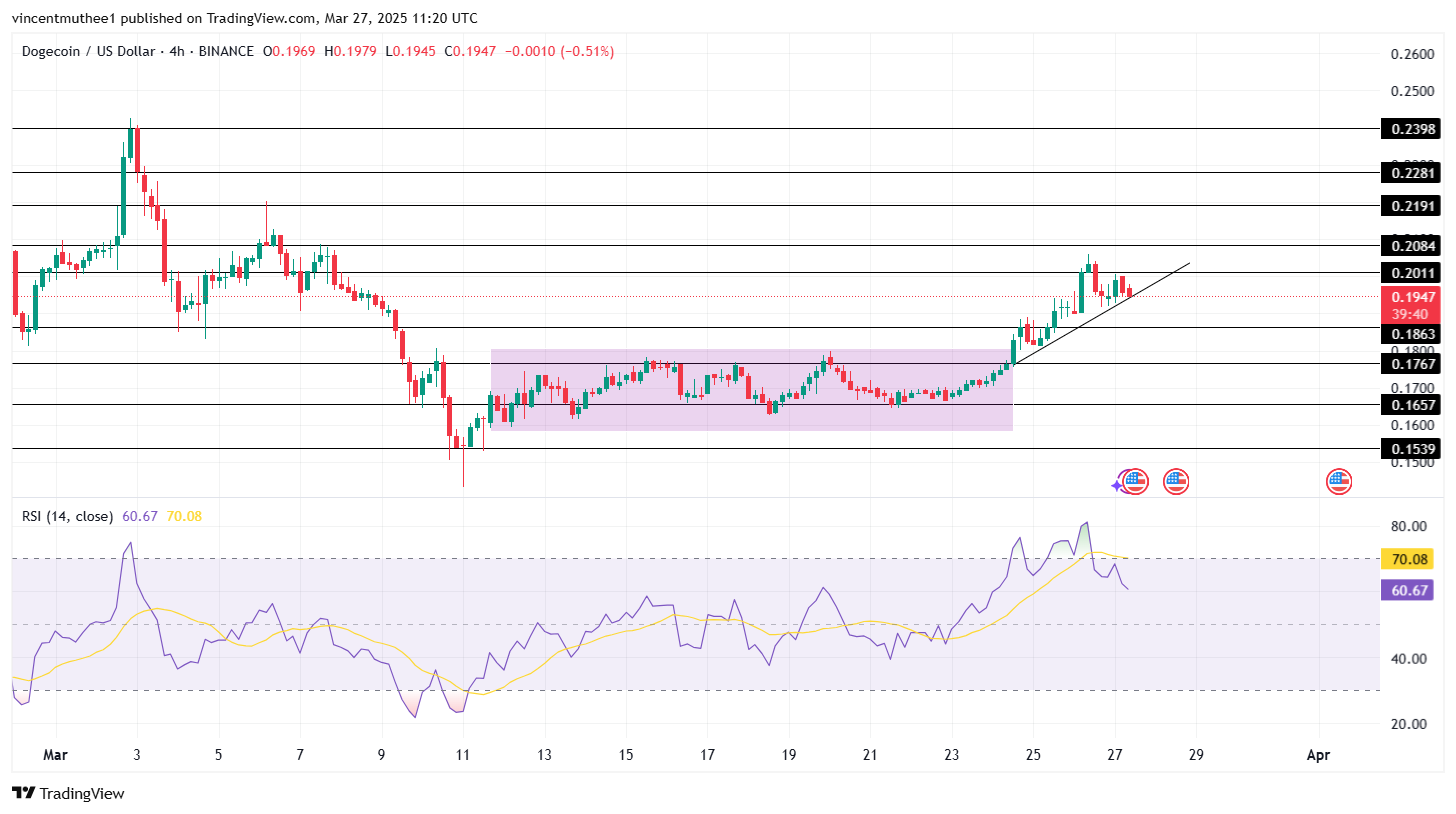Click the 0.2281 horizontal line label
Viewport: 1456px width, 814px height.
[x=1412, y=173]
